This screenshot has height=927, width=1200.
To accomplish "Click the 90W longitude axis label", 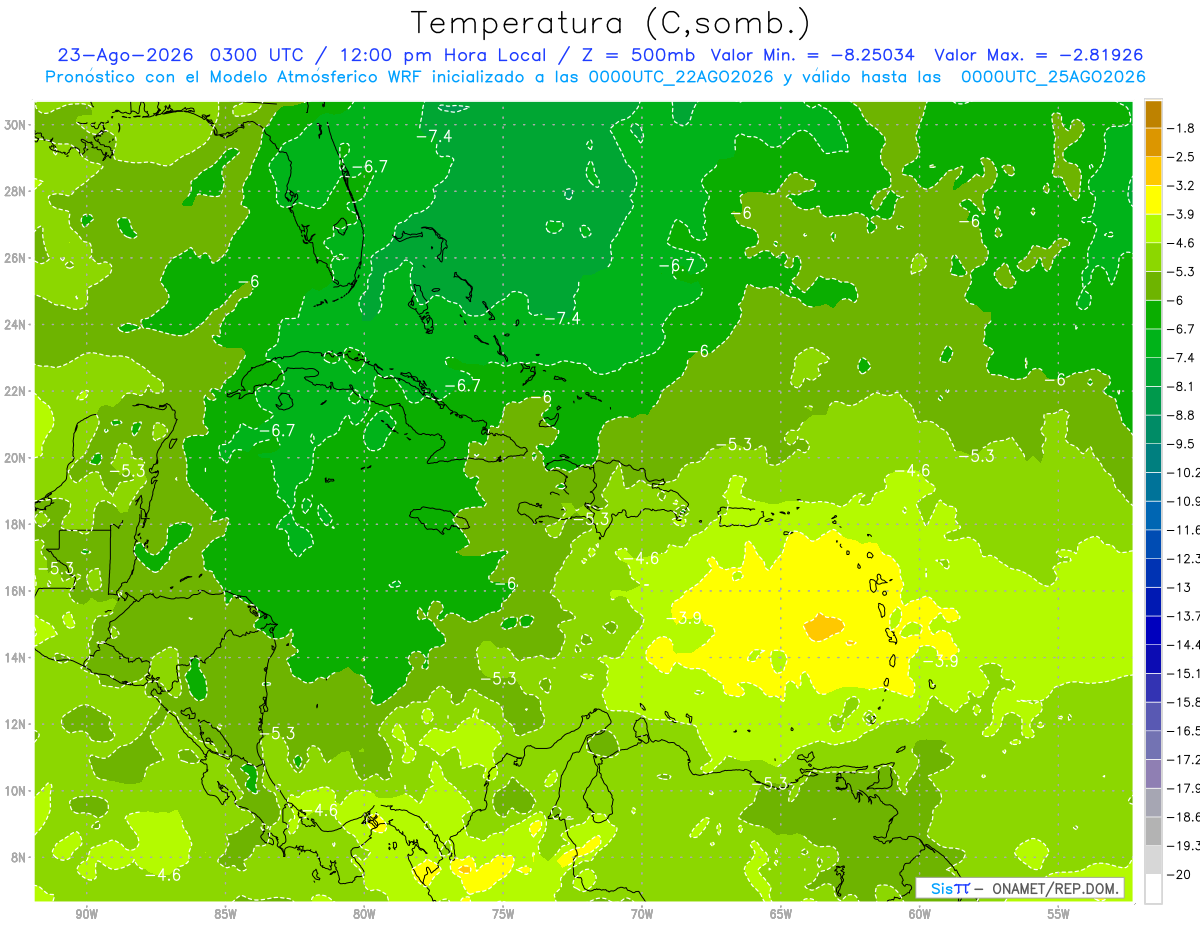I will (87, 914).
